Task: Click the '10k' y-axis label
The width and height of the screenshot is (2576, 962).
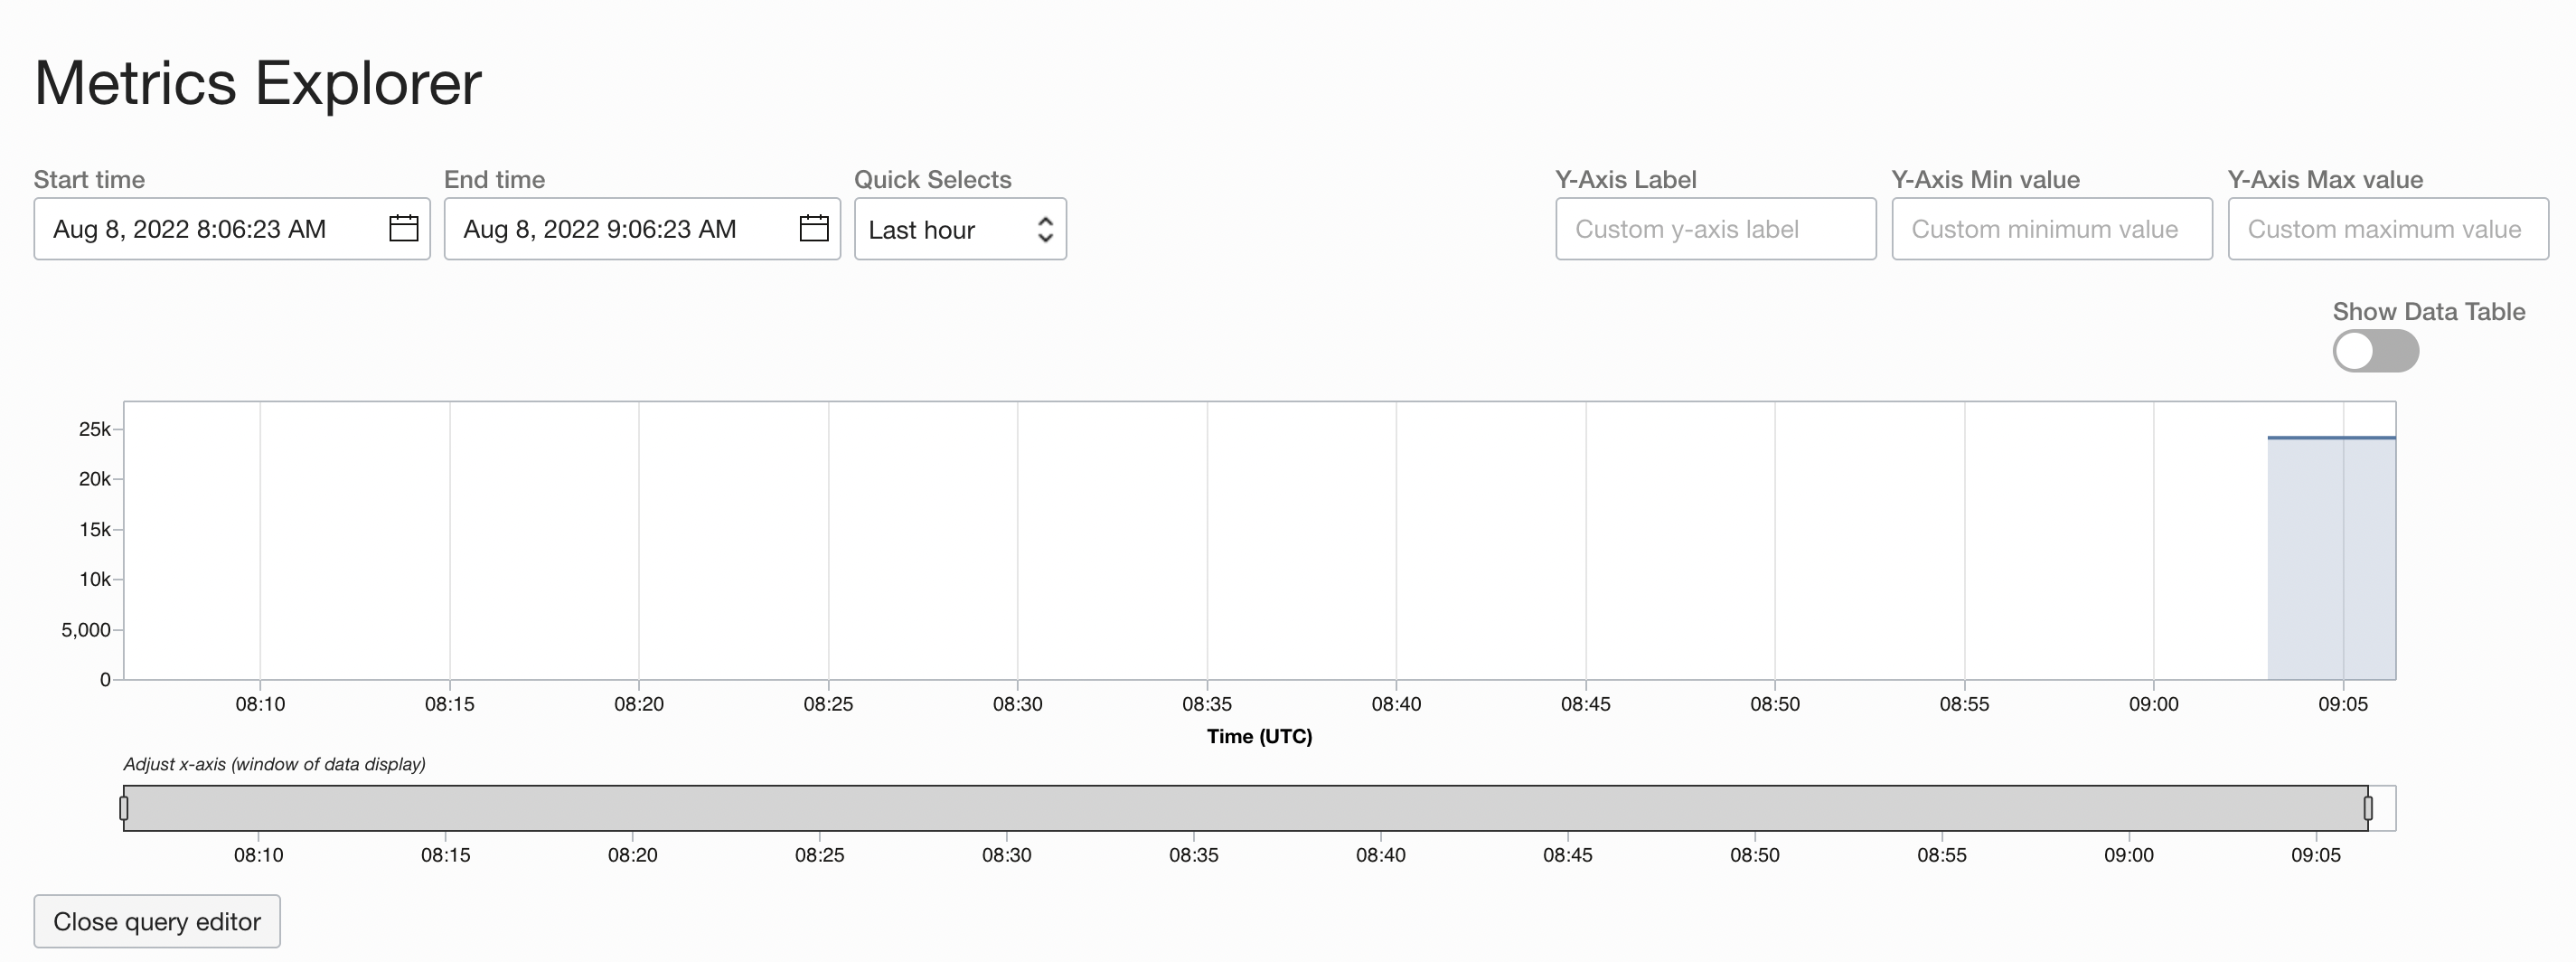Action: [95, 579]
